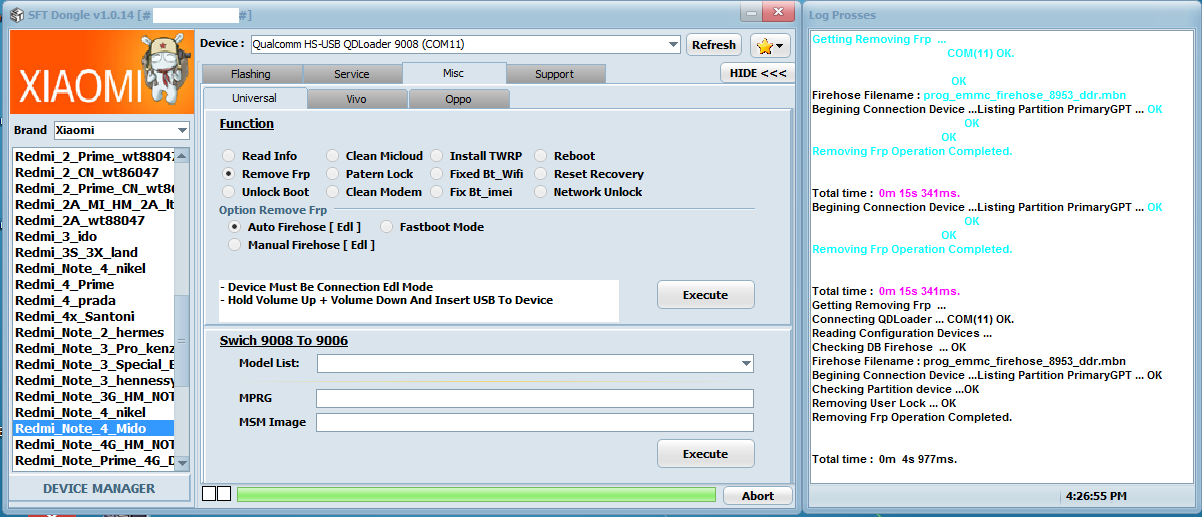Click the HIDE <<< button
The width and height of the screenshot is (1202, 517).
pos(757,73)
